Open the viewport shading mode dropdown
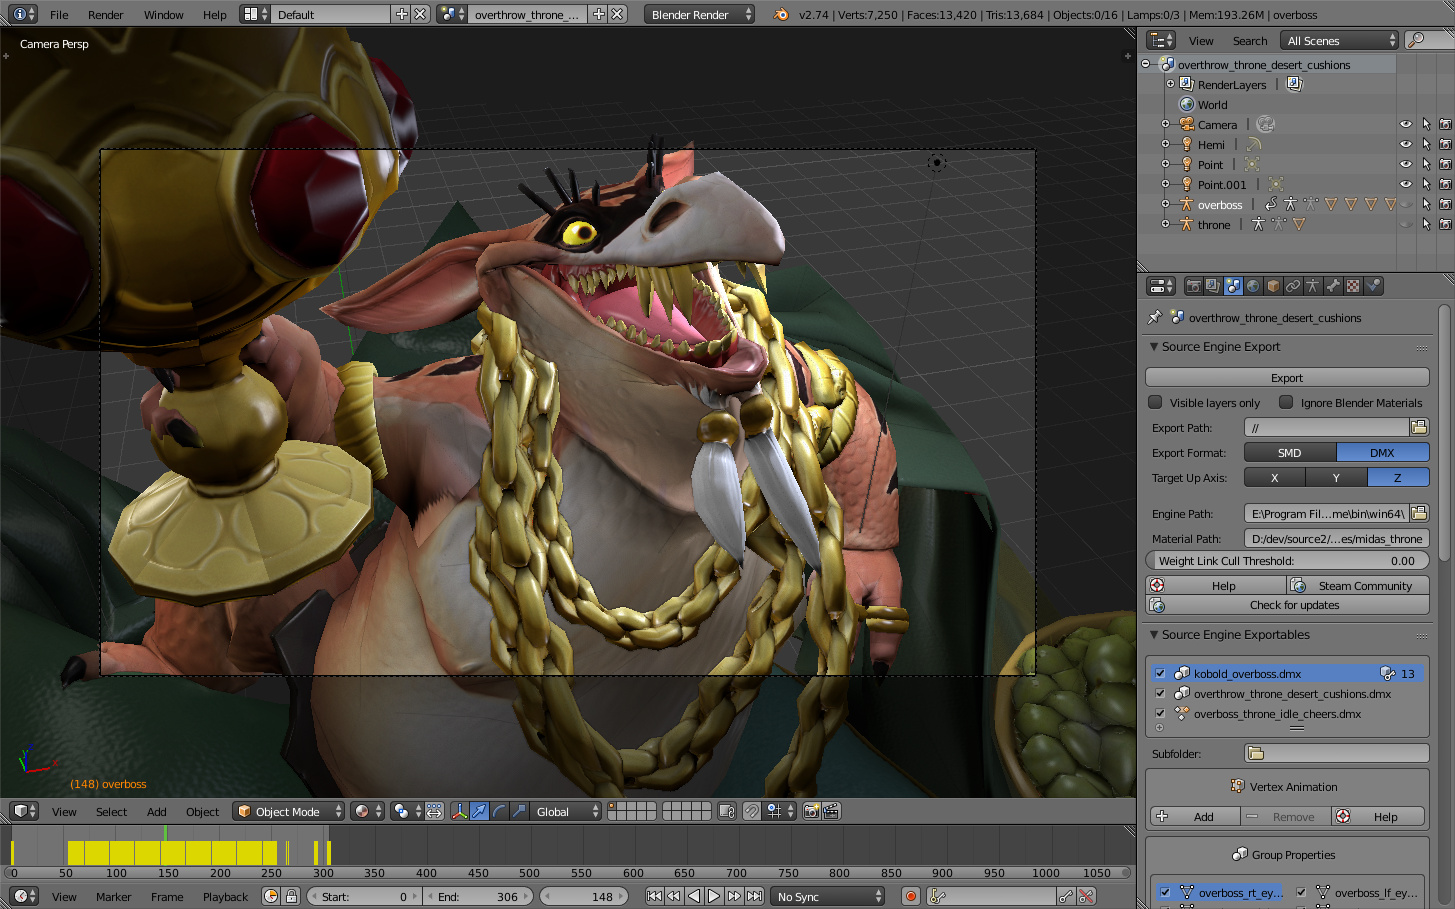1455x909 pixels. 368,811
